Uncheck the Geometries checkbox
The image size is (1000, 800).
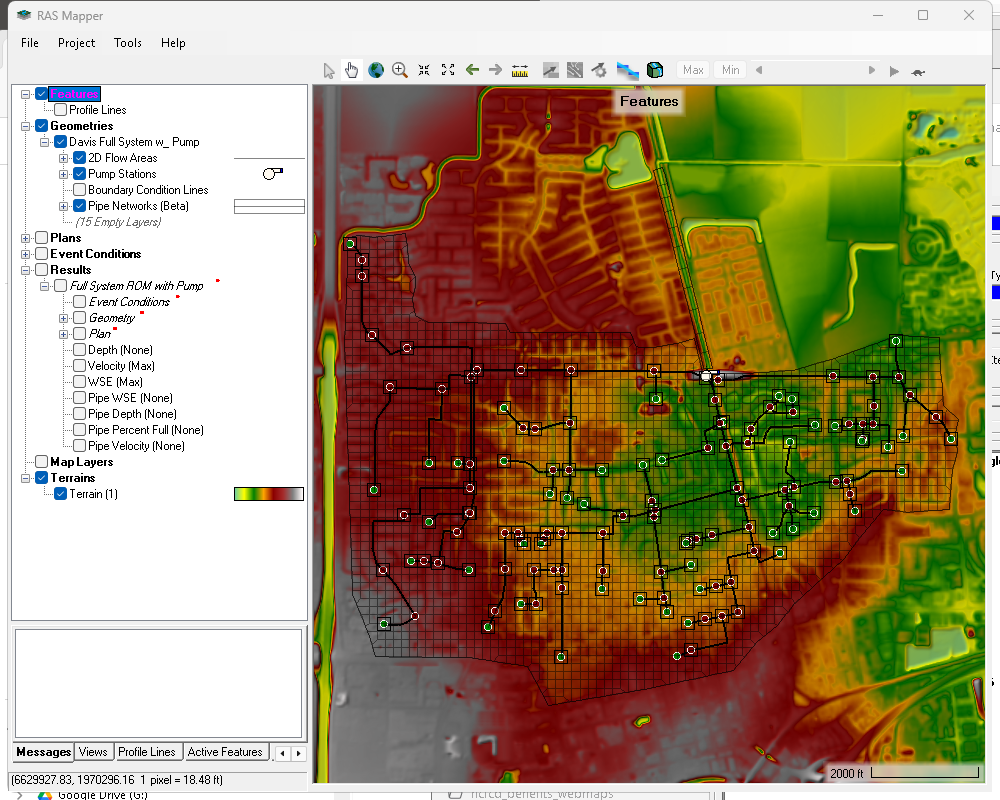pyautogui.click(x=41, y=126)
